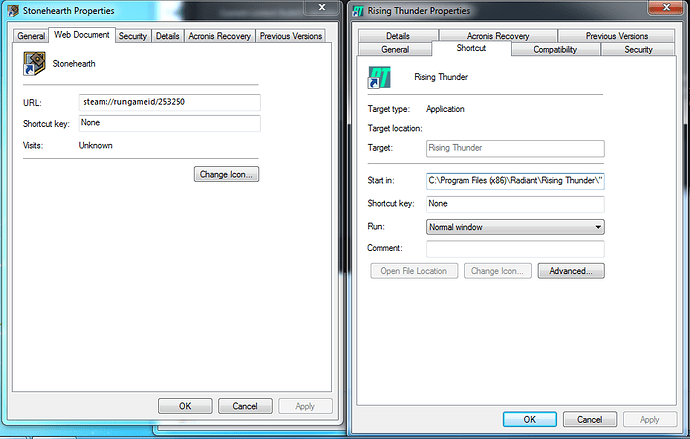Screen dimensions: 690x439
Task: Click the Stonehearth Properties title bar icon
Action: pyautogui.click(x=13, y=11)
